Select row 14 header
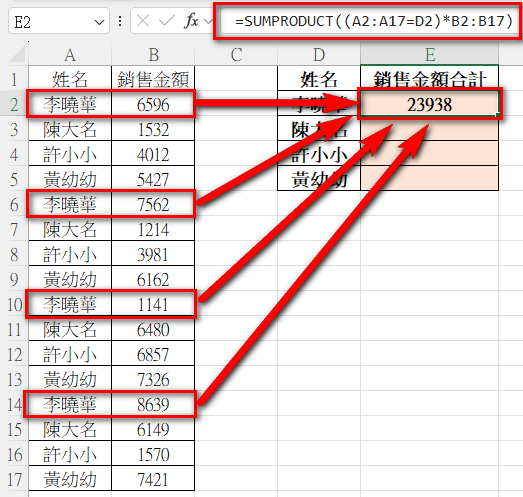Image resolution: width=523 pixels, height=497 pixels. click(14, 404)
